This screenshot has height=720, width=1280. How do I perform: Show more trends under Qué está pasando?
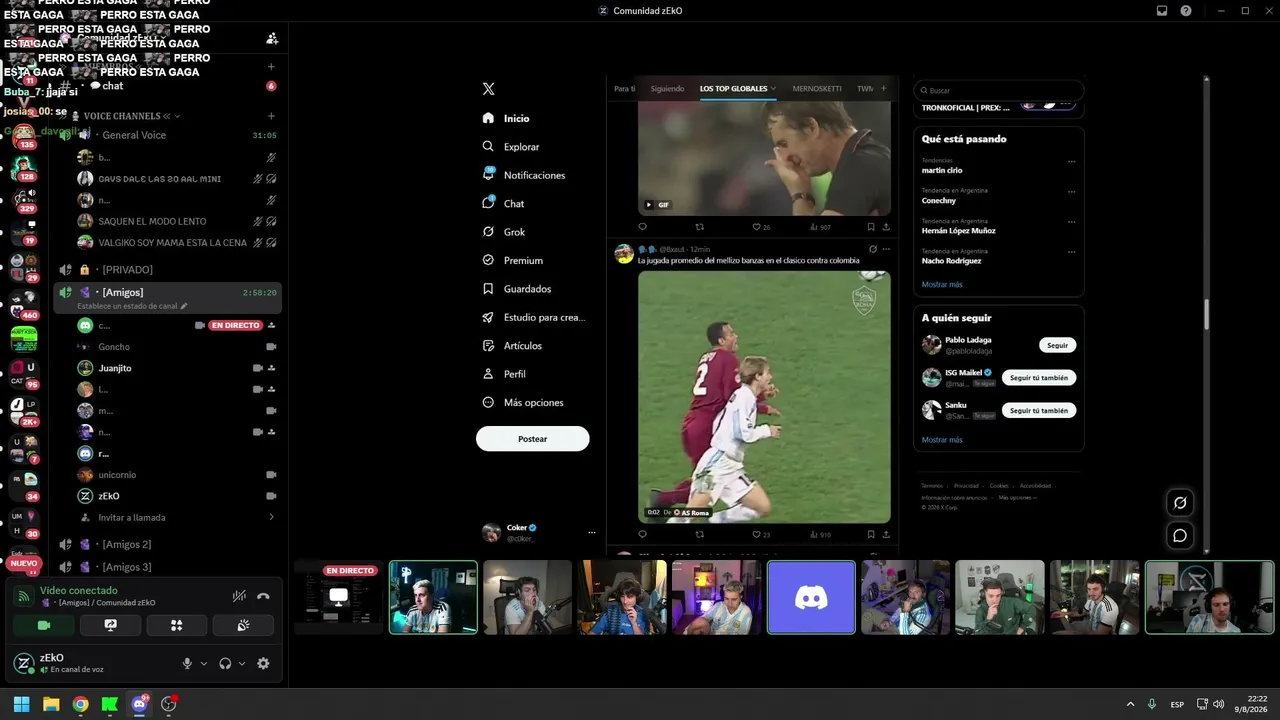942,285
